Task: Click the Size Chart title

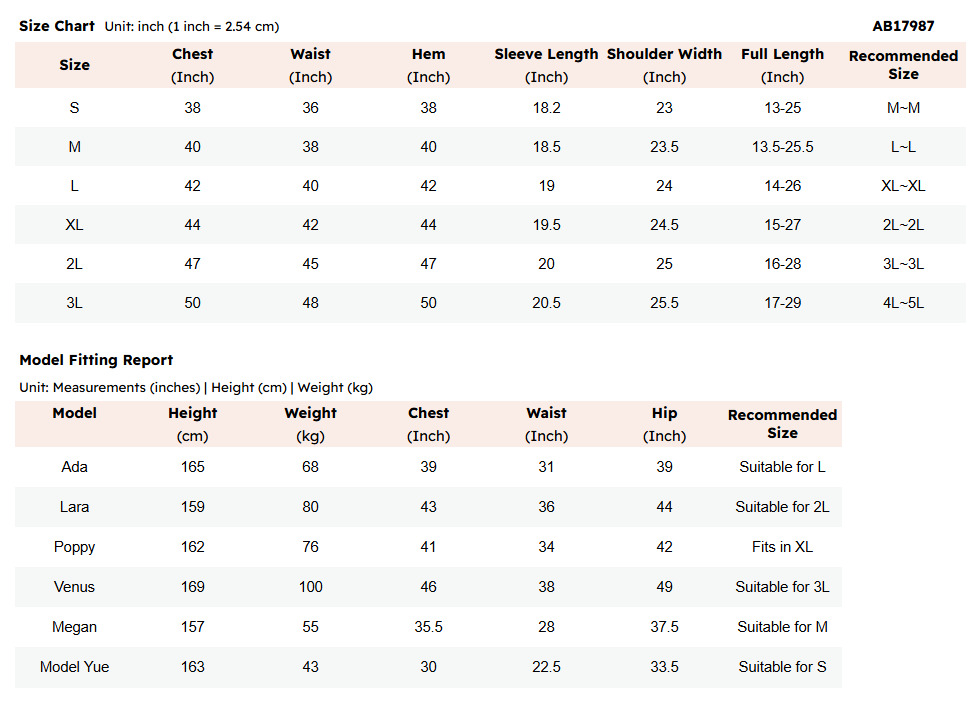Action: (x=57, y=26)
